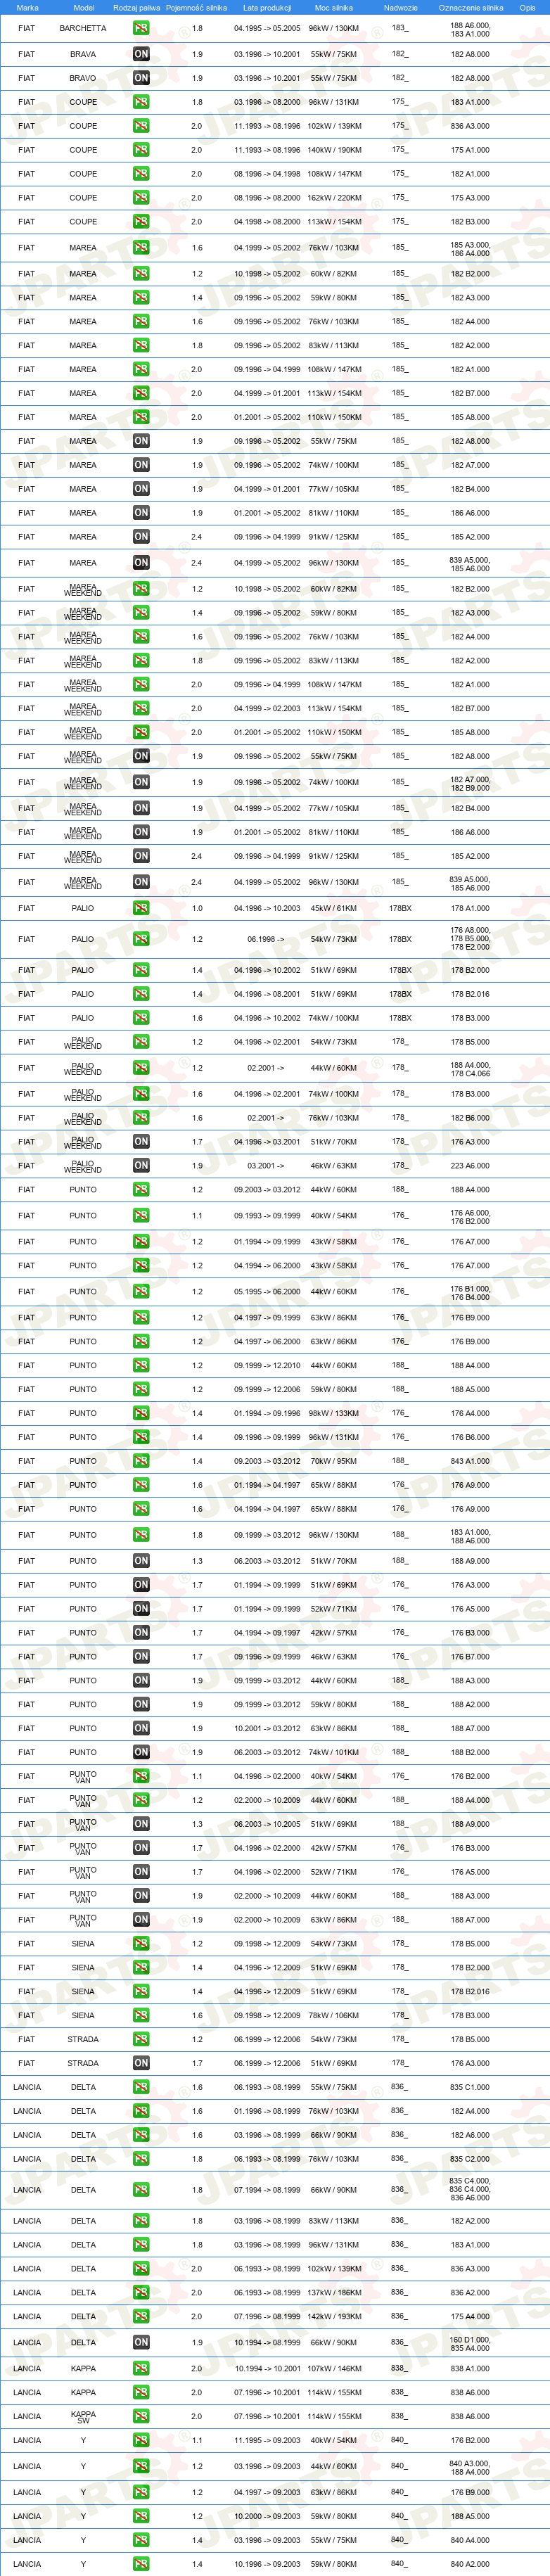Click the '137kW / 186KM' power cell
550x2576 pixels.
click(x=334, y=2292)
